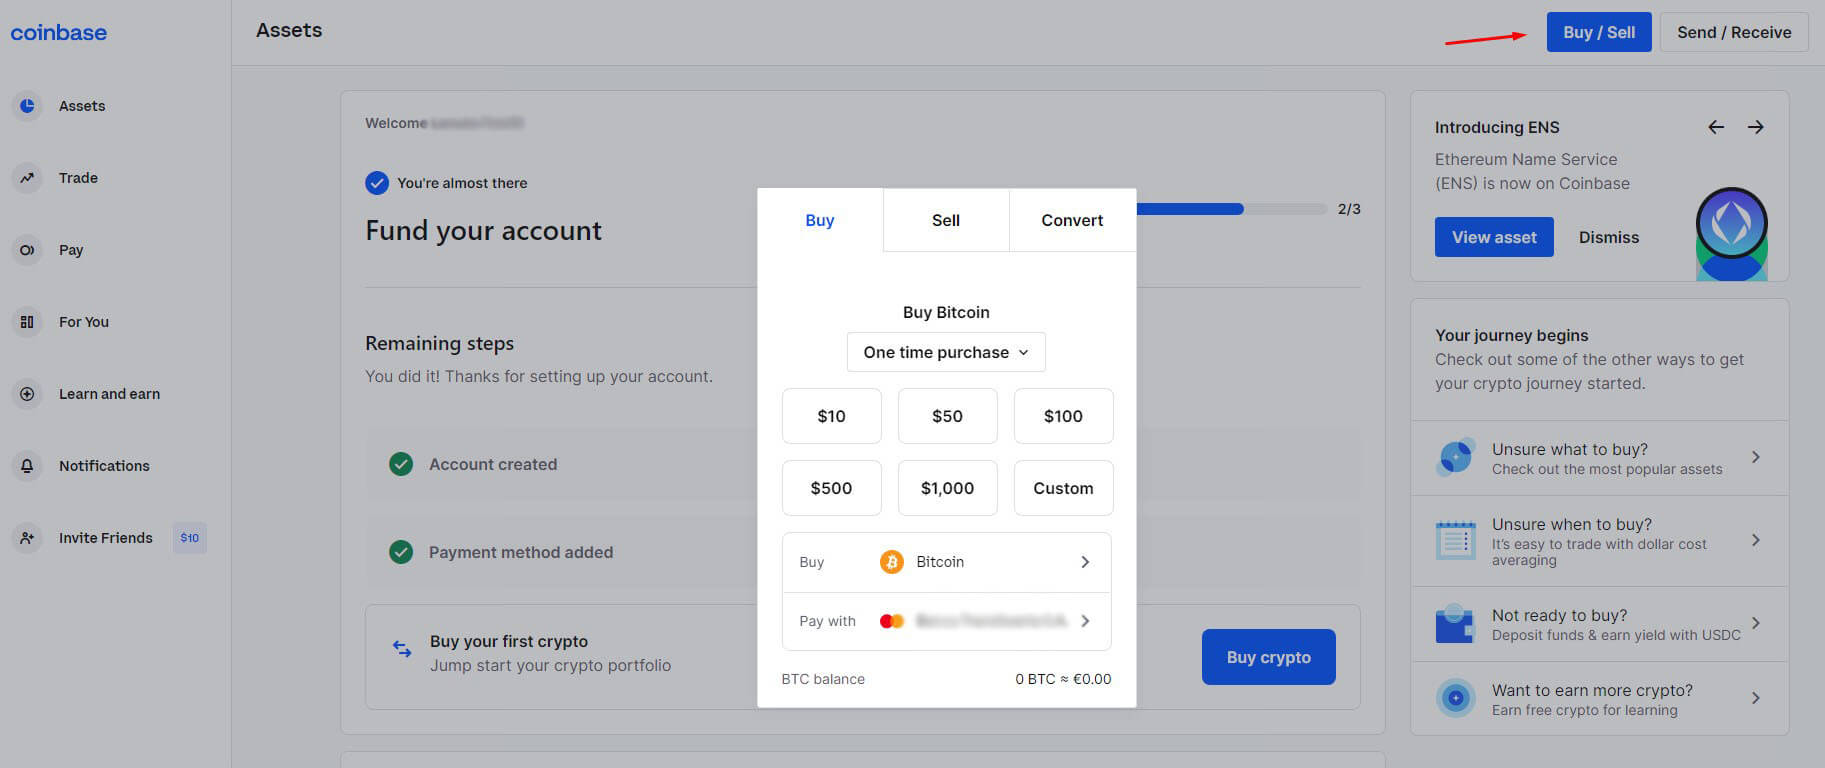
Task: Choose the $100 purchase amount
Action: coord(1063,416)
